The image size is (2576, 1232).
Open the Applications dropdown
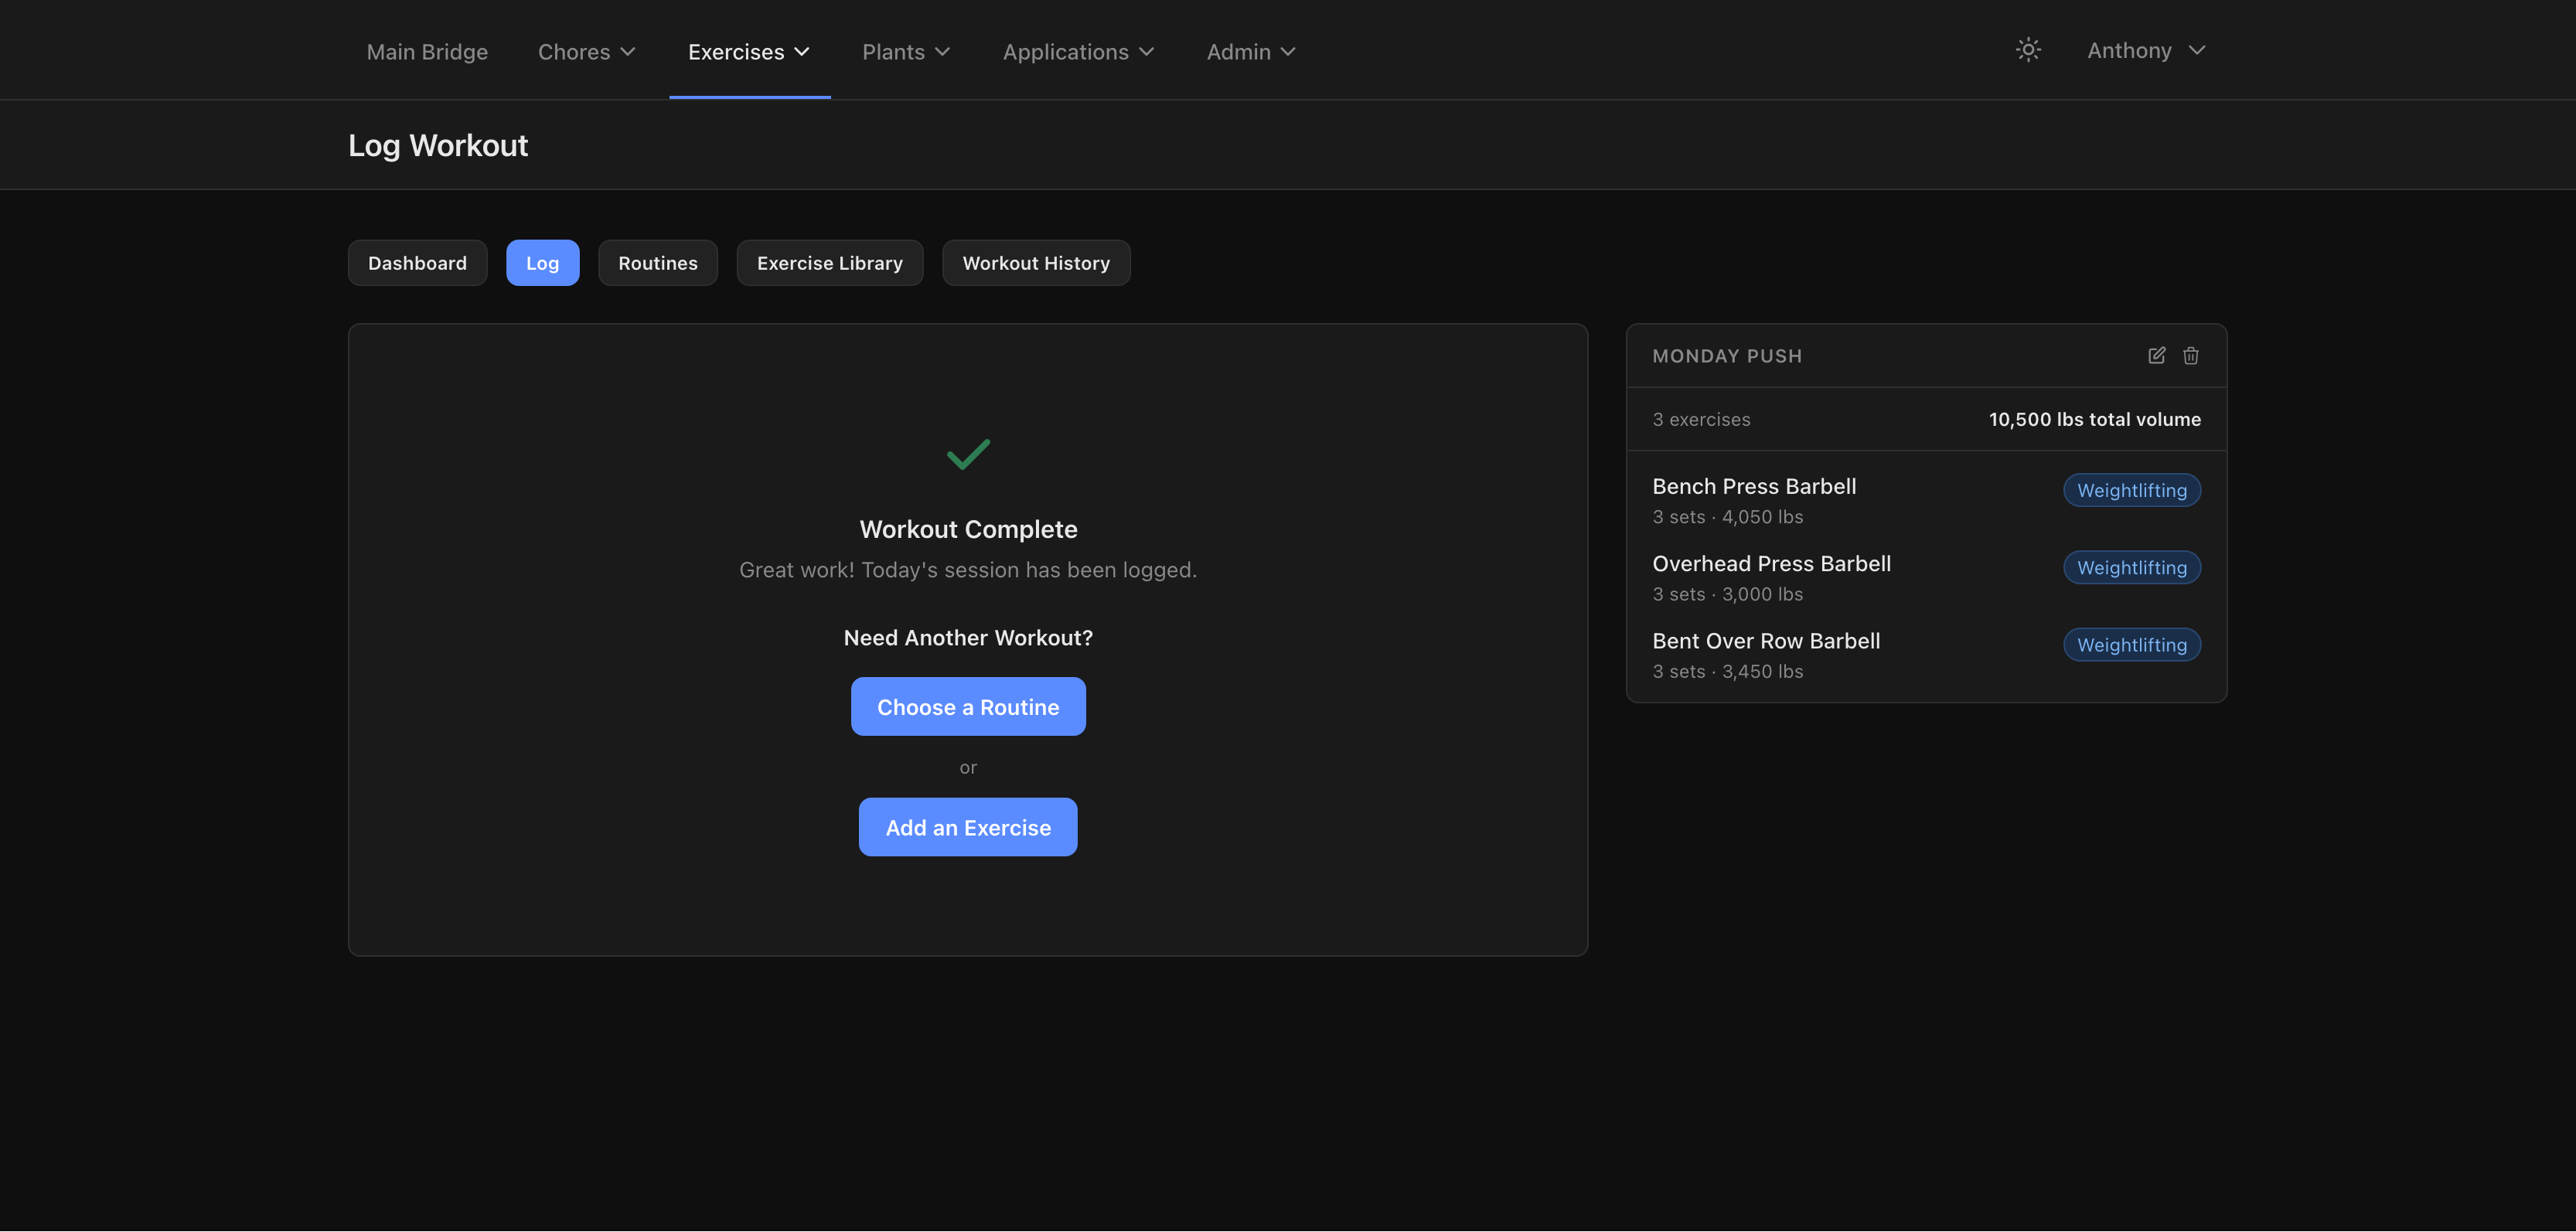point(1078,52)
